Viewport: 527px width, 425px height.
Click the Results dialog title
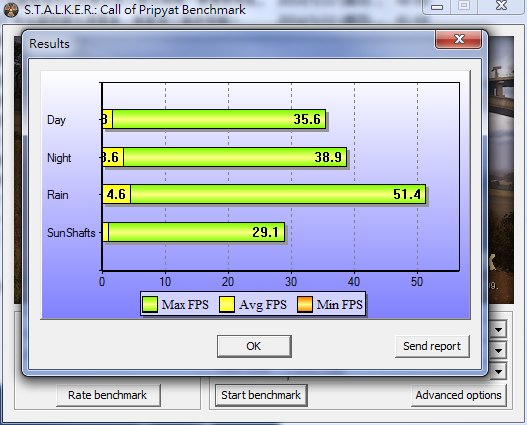[x=49, y=44]
